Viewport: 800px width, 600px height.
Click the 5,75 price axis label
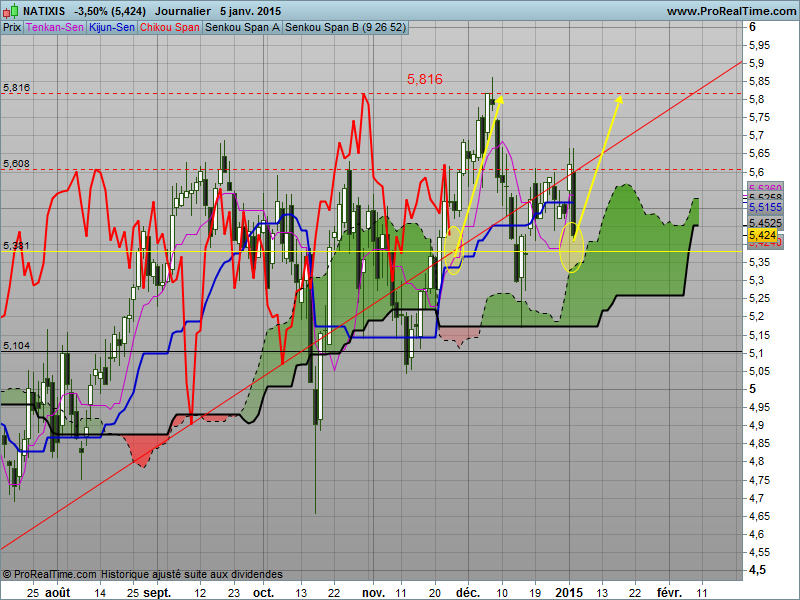point(759,117)
